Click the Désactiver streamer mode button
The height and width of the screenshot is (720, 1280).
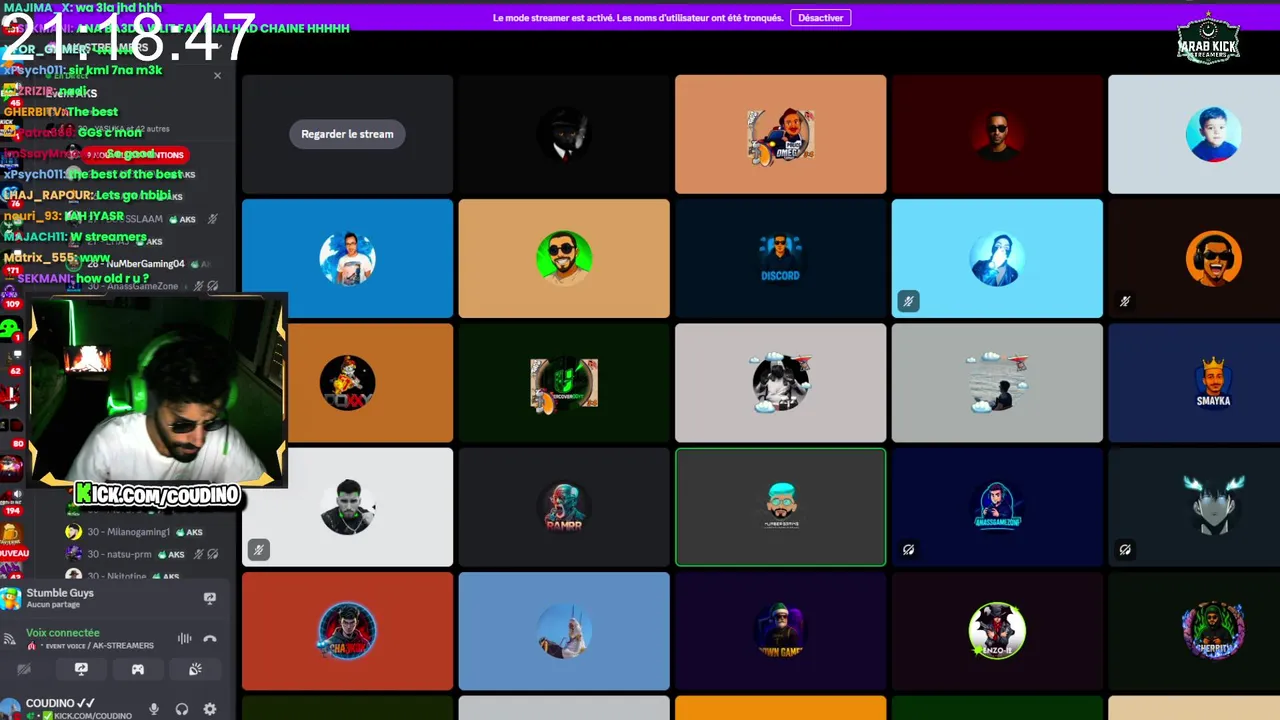coord(821,18)
